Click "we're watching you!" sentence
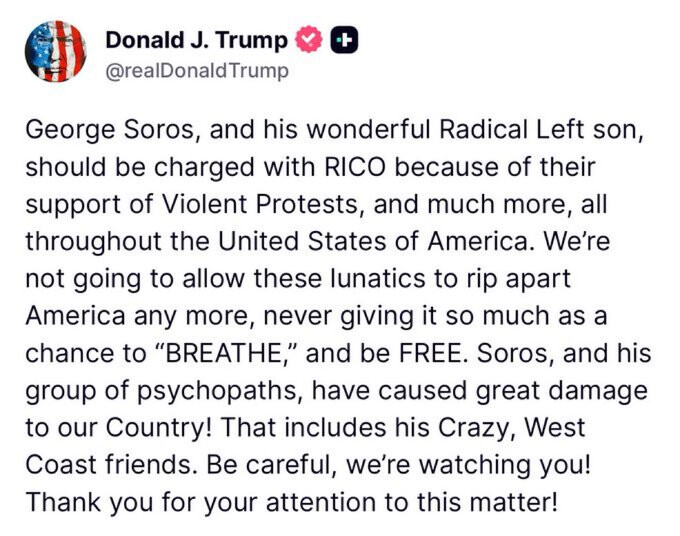This screenshot has width=680, height=536. (x=468, y=466)
